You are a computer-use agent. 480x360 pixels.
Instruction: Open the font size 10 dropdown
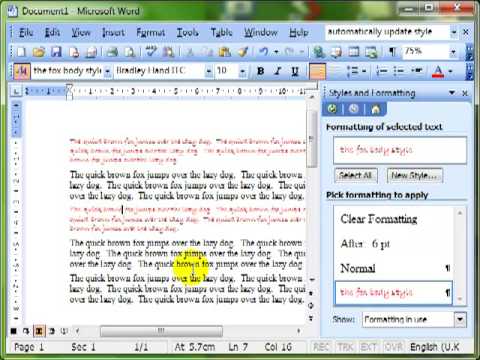(x=243, y=71)
